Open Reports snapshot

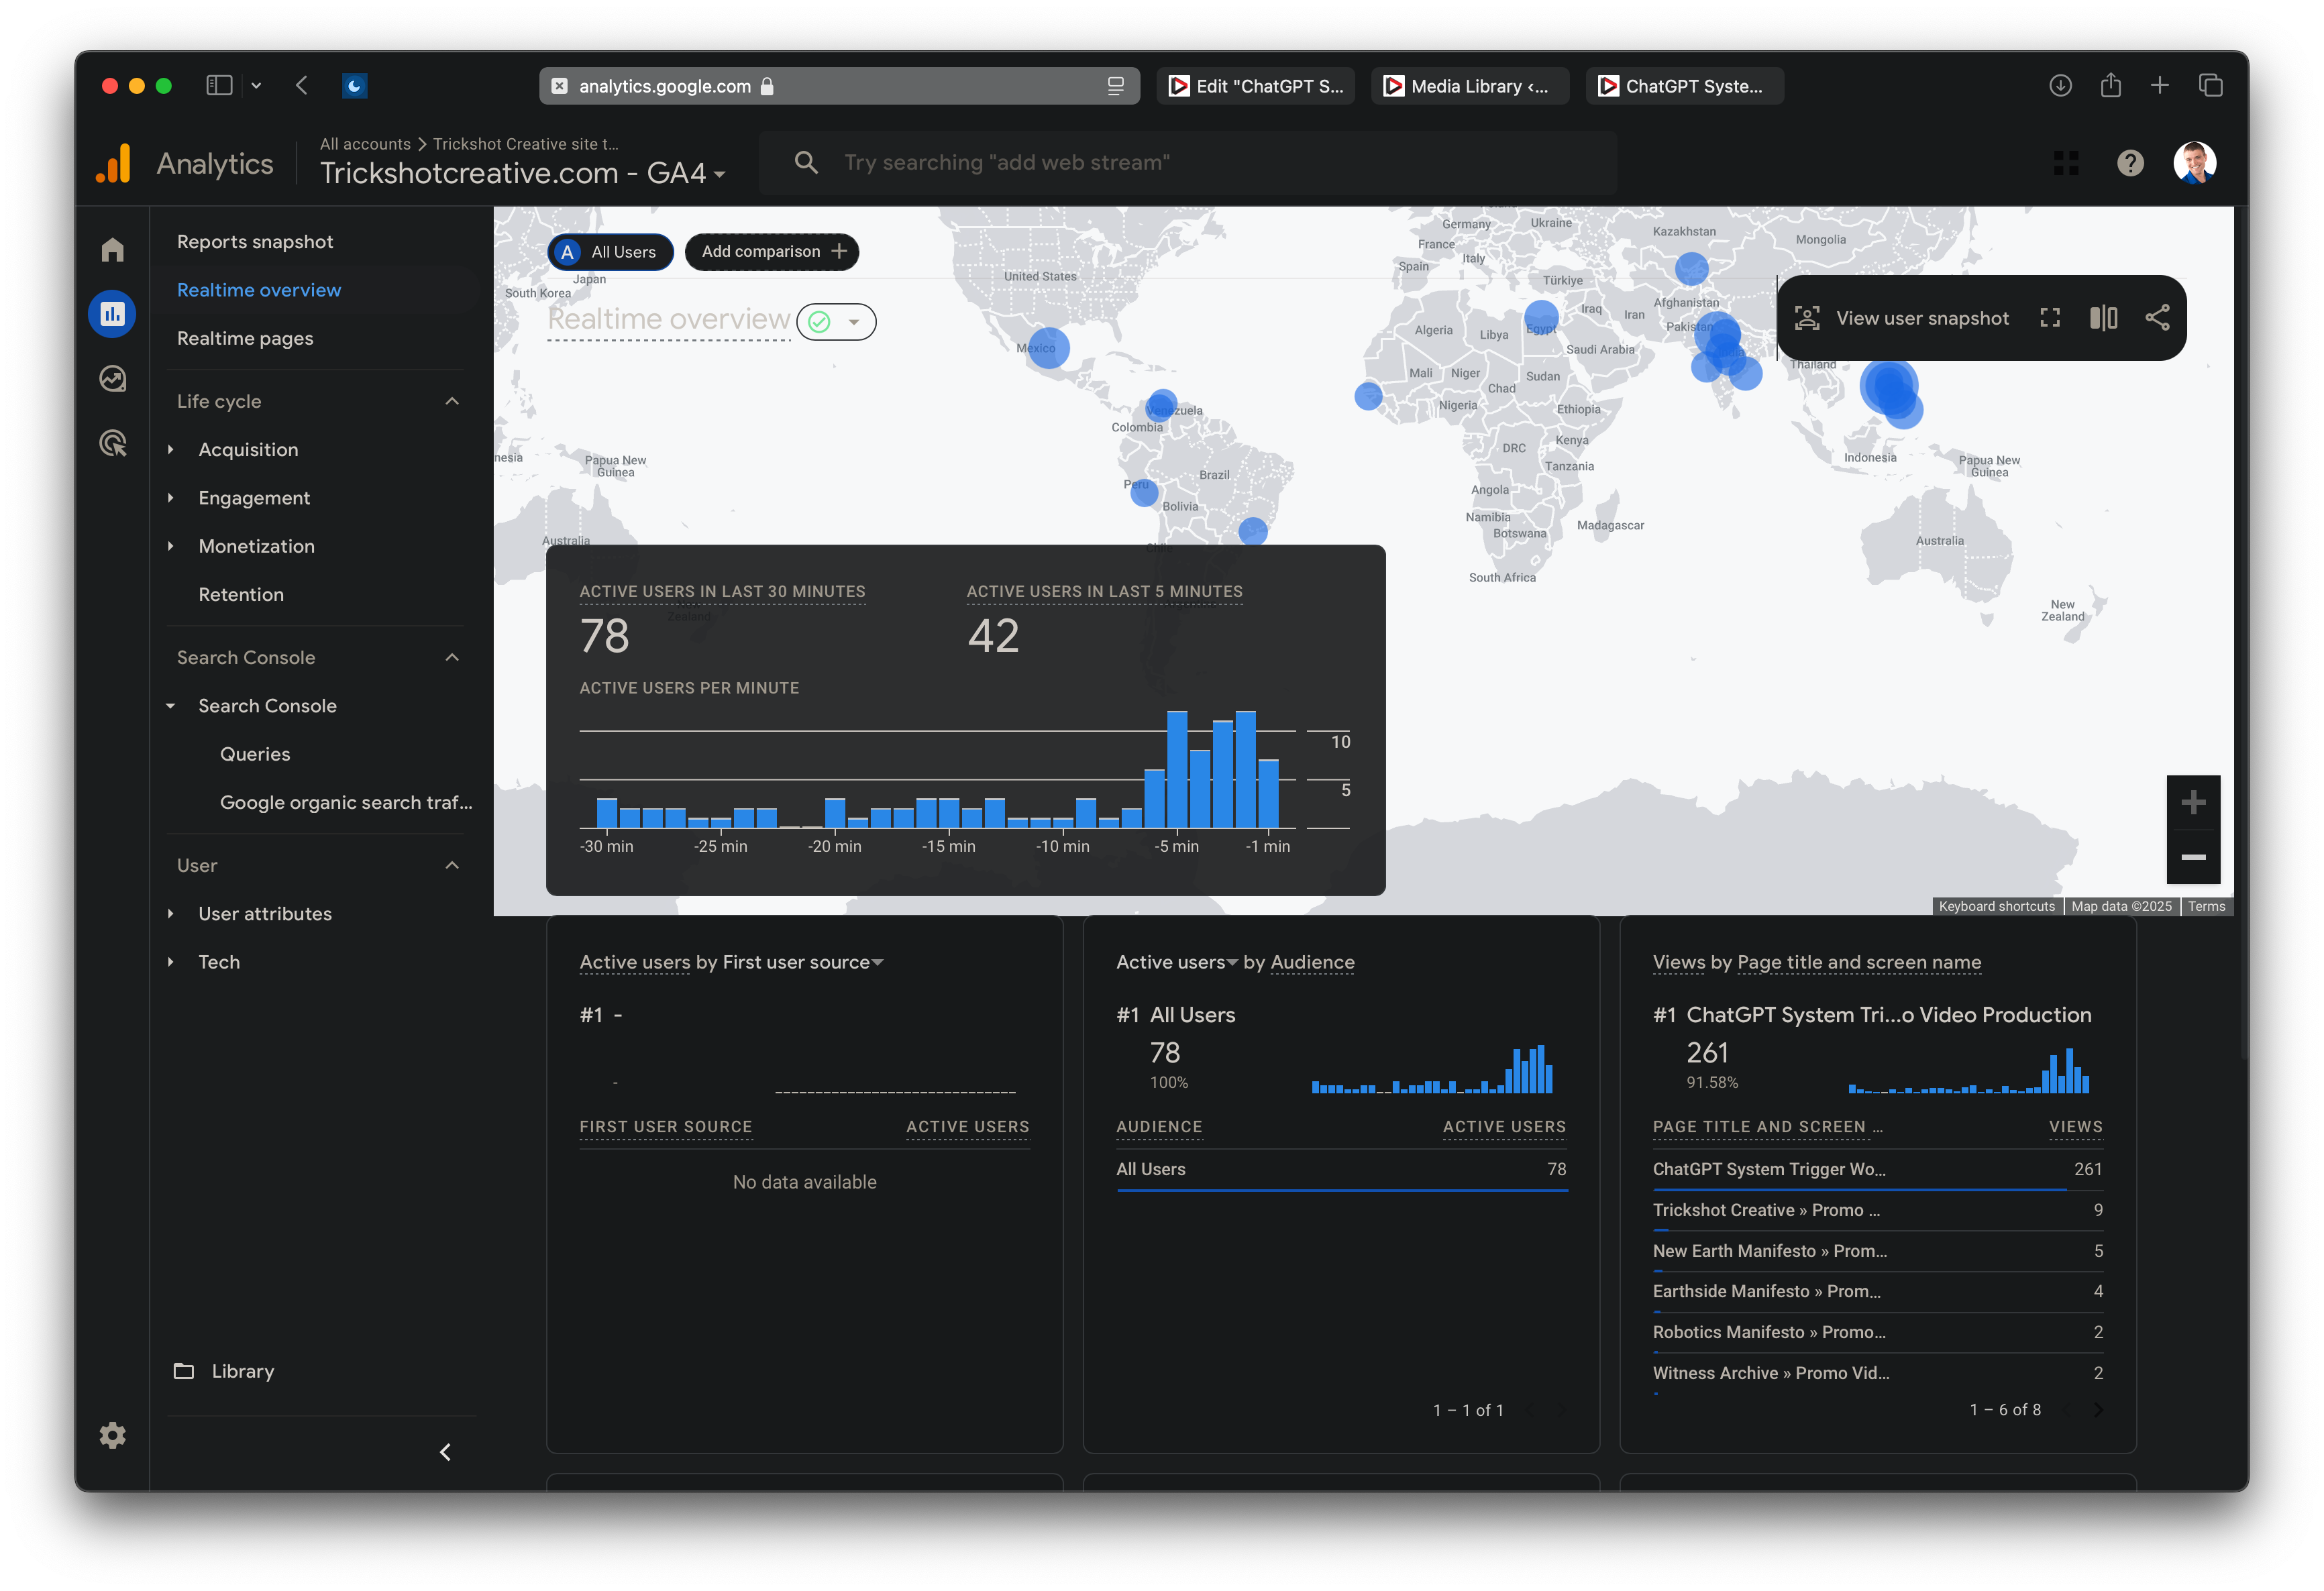255,242
